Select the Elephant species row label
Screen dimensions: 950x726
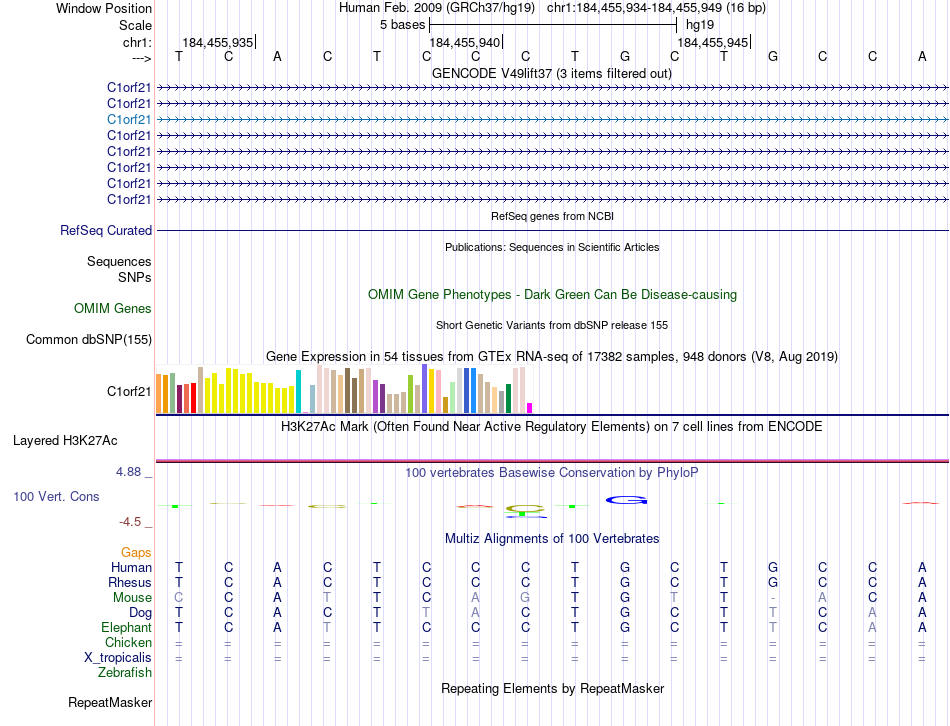pyautogui.click(x=127, y=627)
